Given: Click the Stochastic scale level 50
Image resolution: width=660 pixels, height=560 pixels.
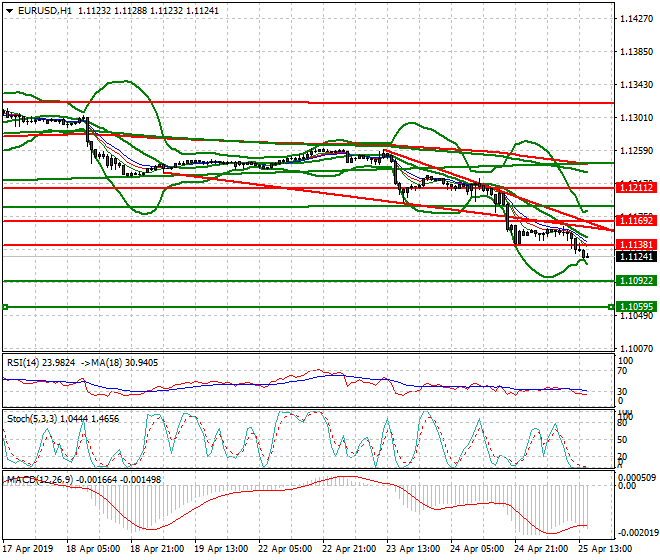Looking at the screenshot, I should tap(622, 440).
